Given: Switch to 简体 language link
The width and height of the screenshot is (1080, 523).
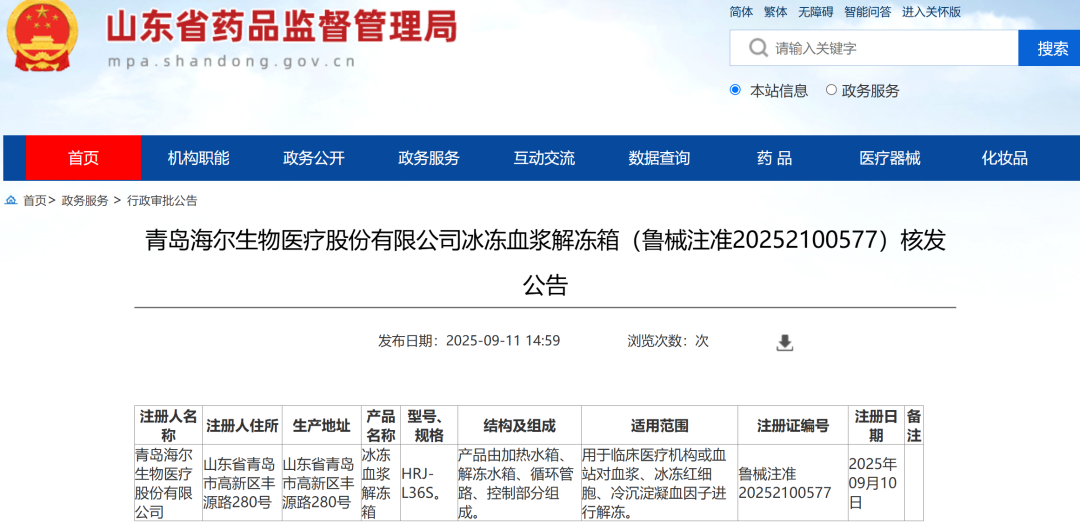Looking at the screenshot, I should coord(741,12).
